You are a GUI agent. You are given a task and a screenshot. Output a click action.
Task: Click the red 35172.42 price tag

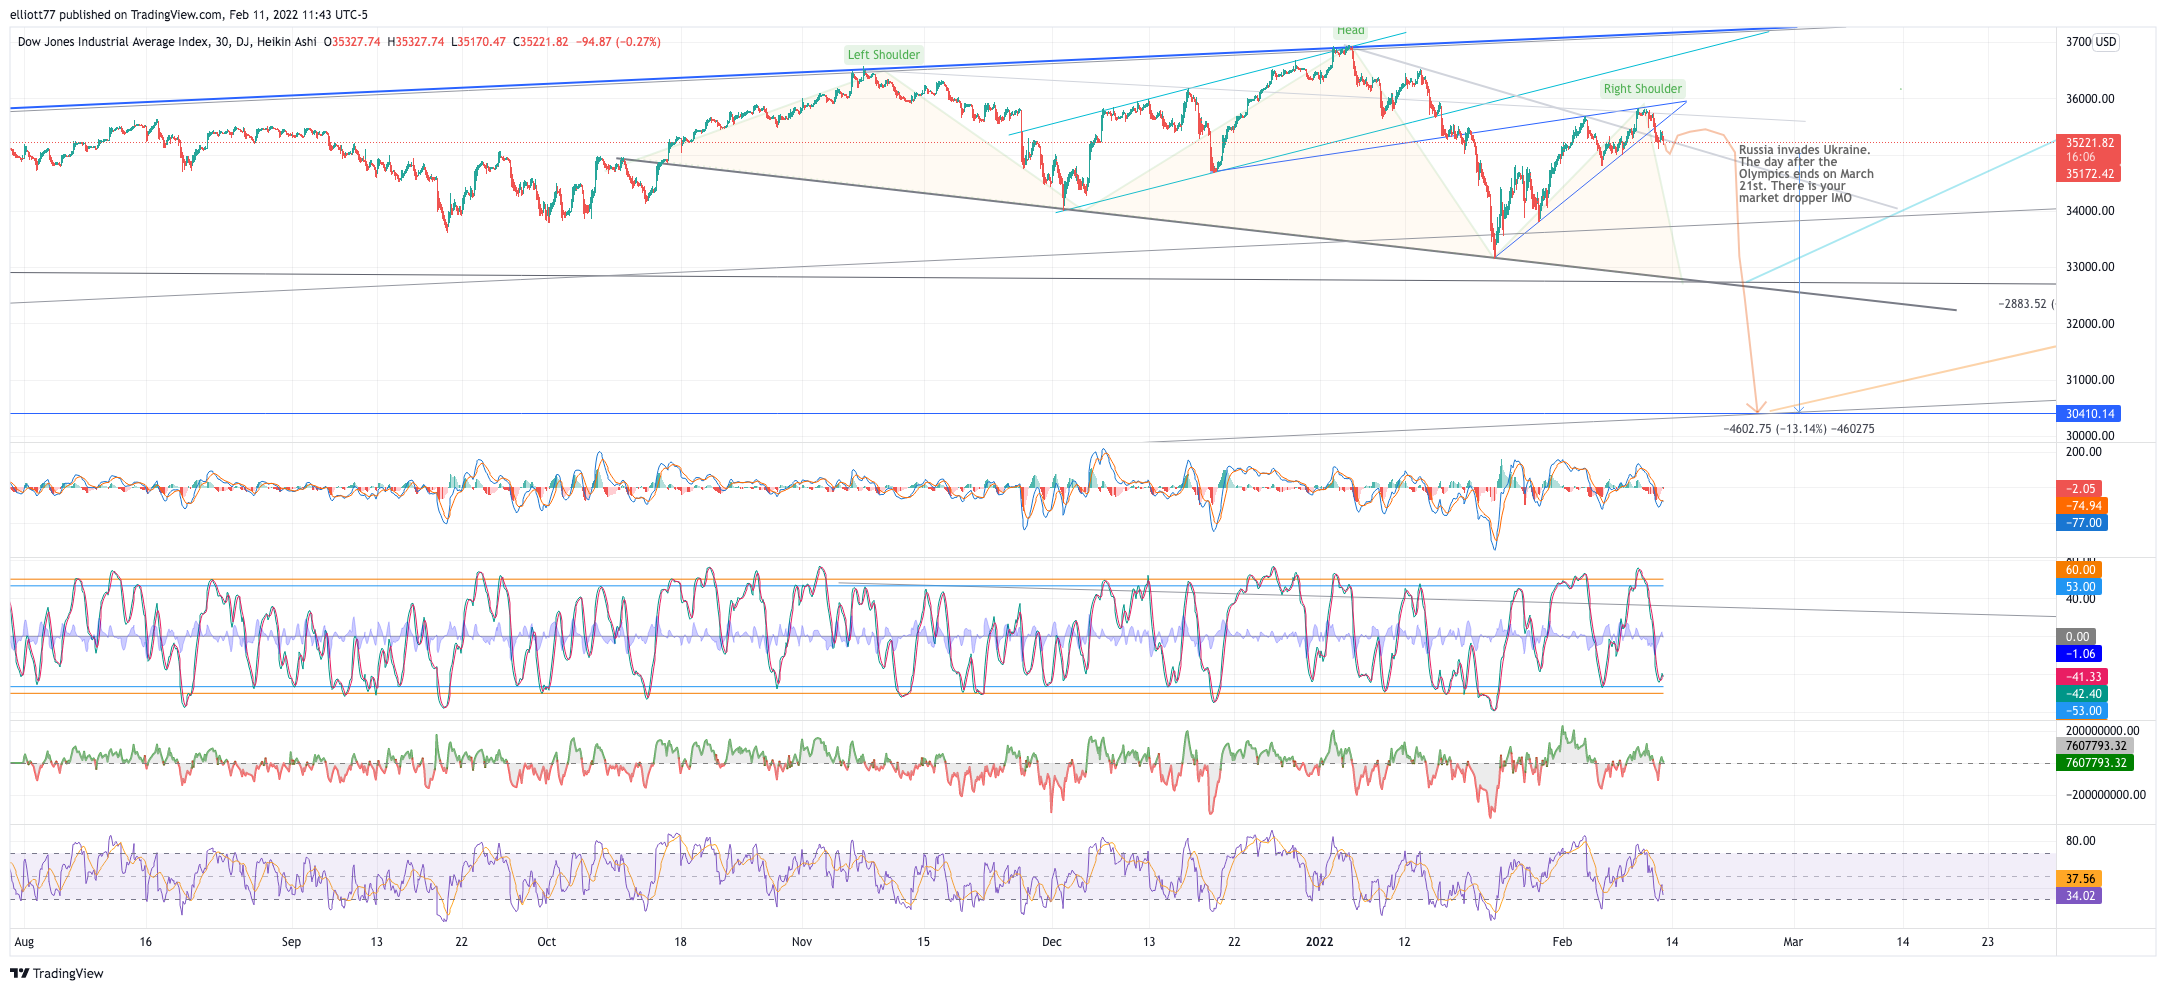(x=2088, y=174)
